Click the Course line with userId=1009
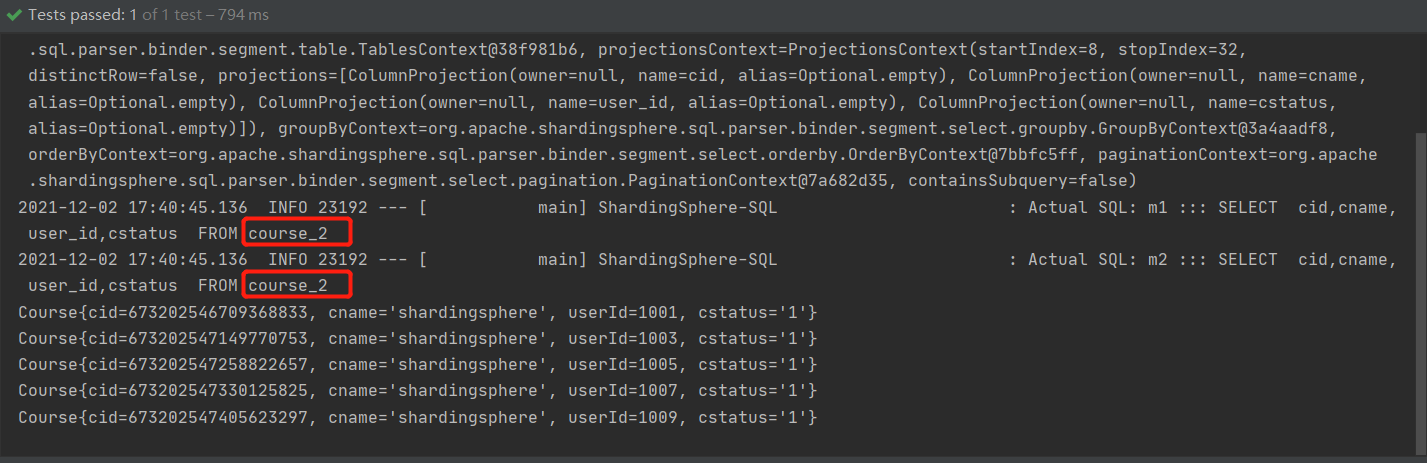 click(x=417, y=417)
